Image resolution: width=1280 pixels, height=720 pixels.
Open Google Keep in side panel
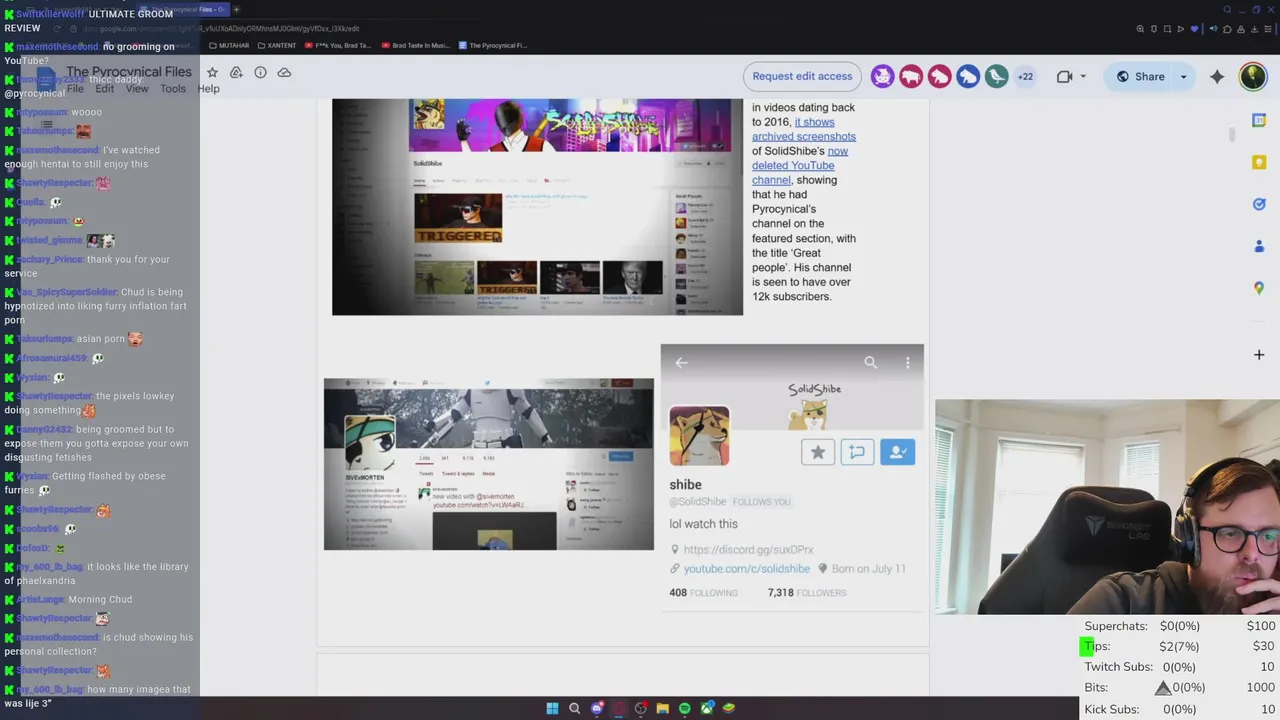tap(1259, 162)
